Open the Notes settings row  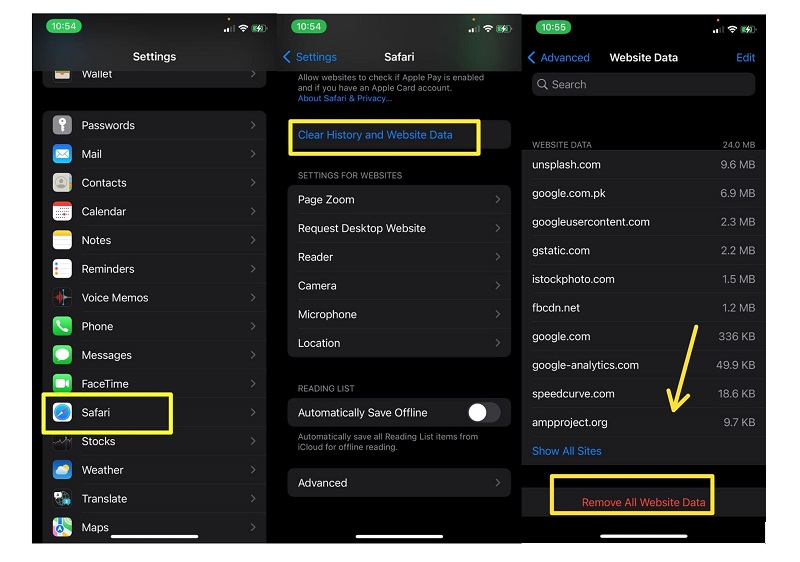point(155,240)
